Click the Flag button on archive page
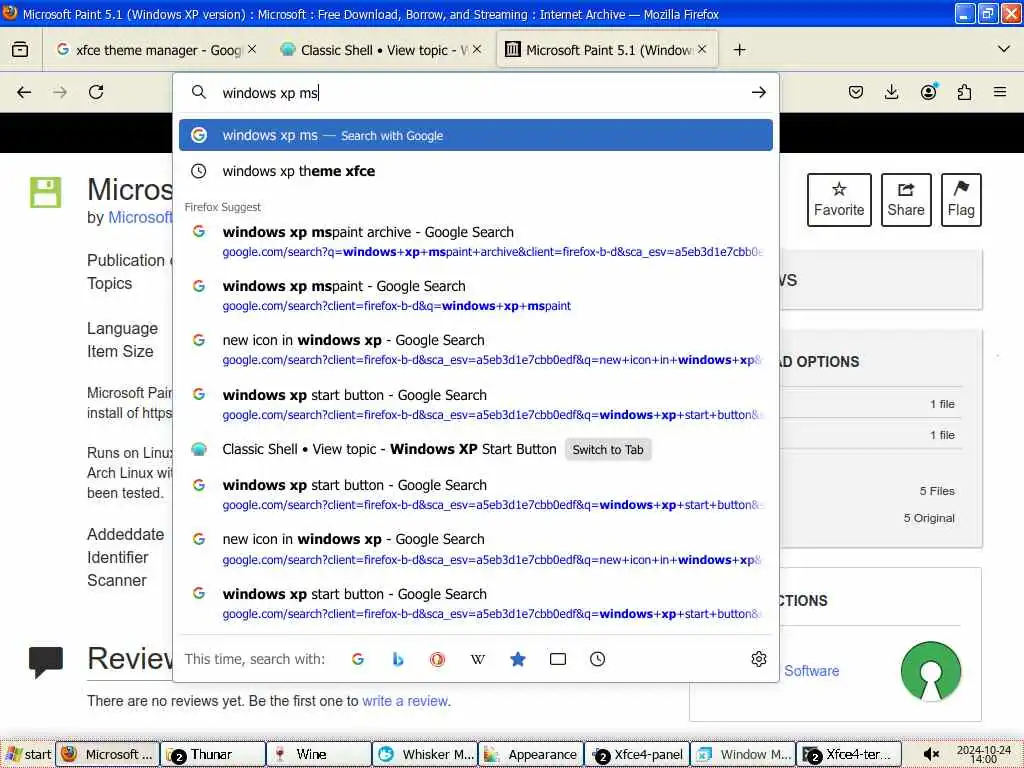This screenshot has width=1024, height=768. click(x=961, y=200)
